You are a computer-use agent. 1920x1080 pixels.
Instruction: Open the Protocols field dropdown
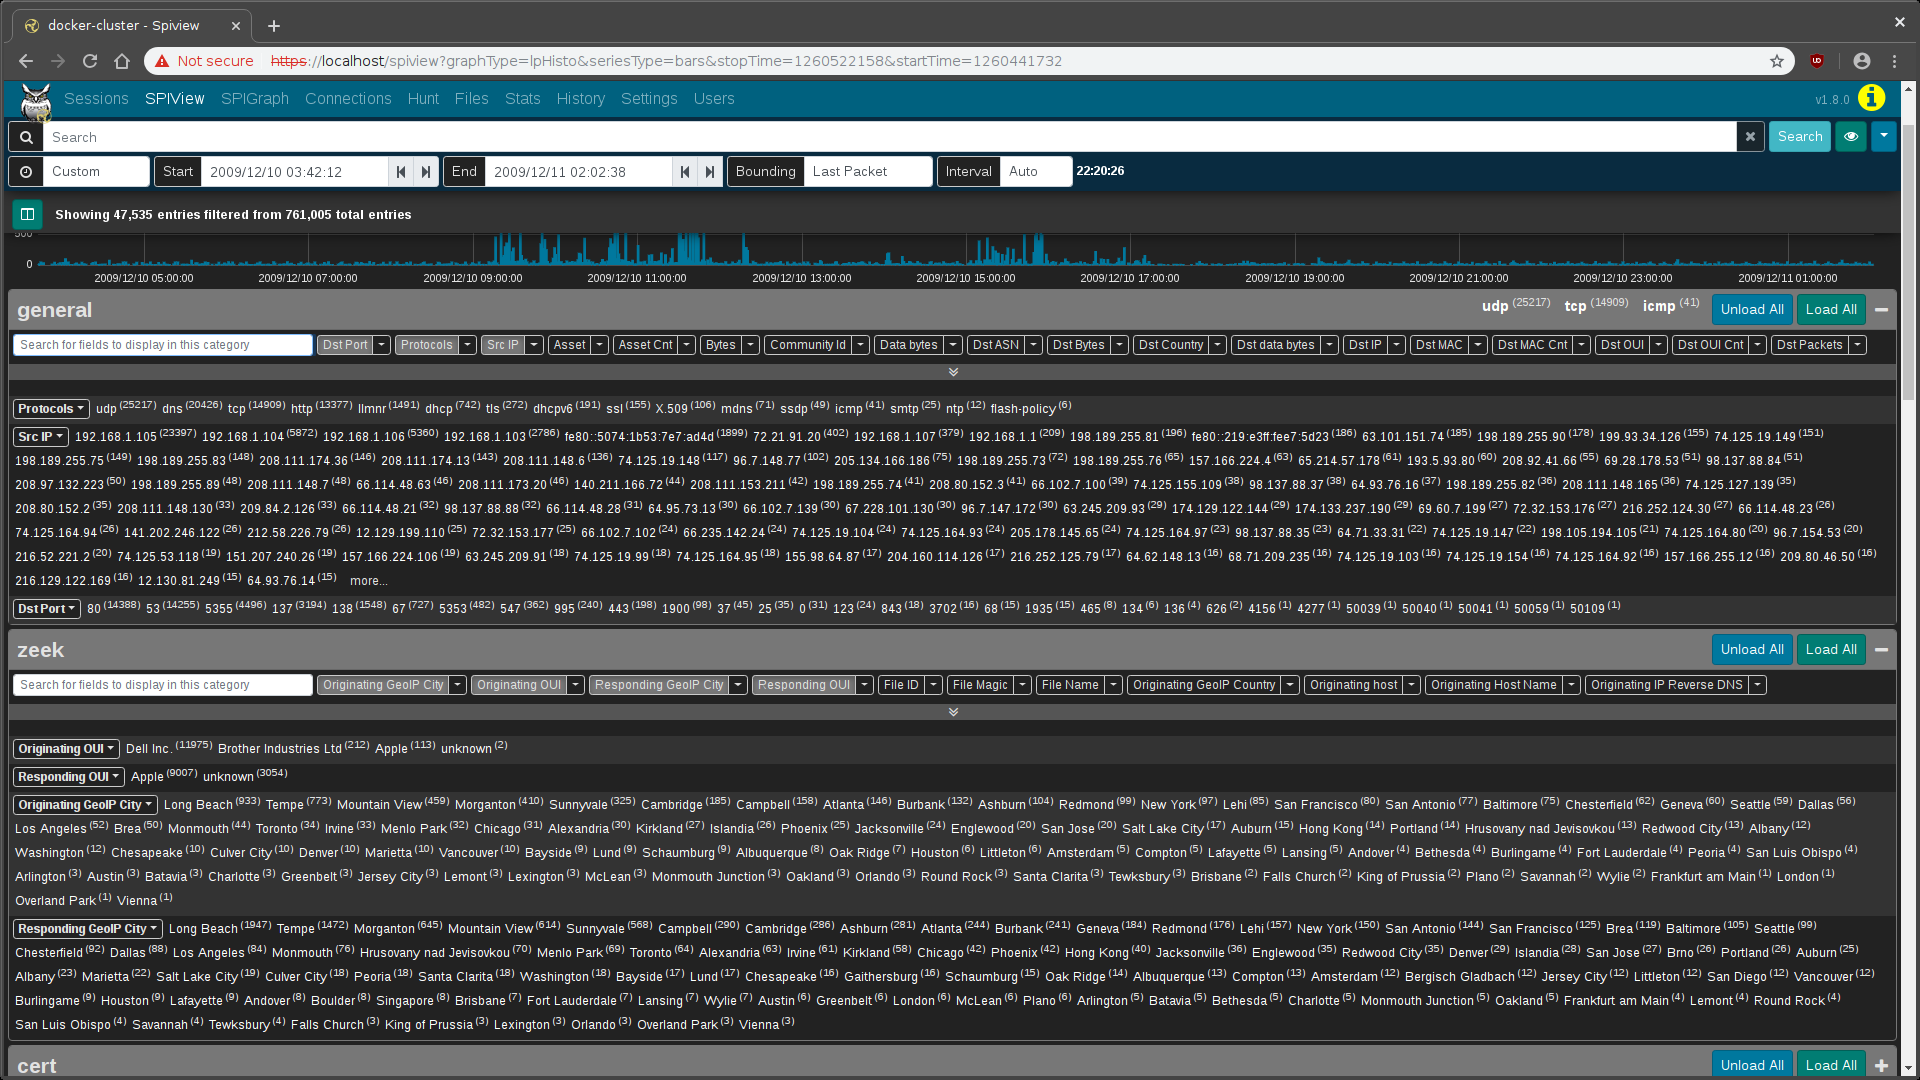[51, 409]
